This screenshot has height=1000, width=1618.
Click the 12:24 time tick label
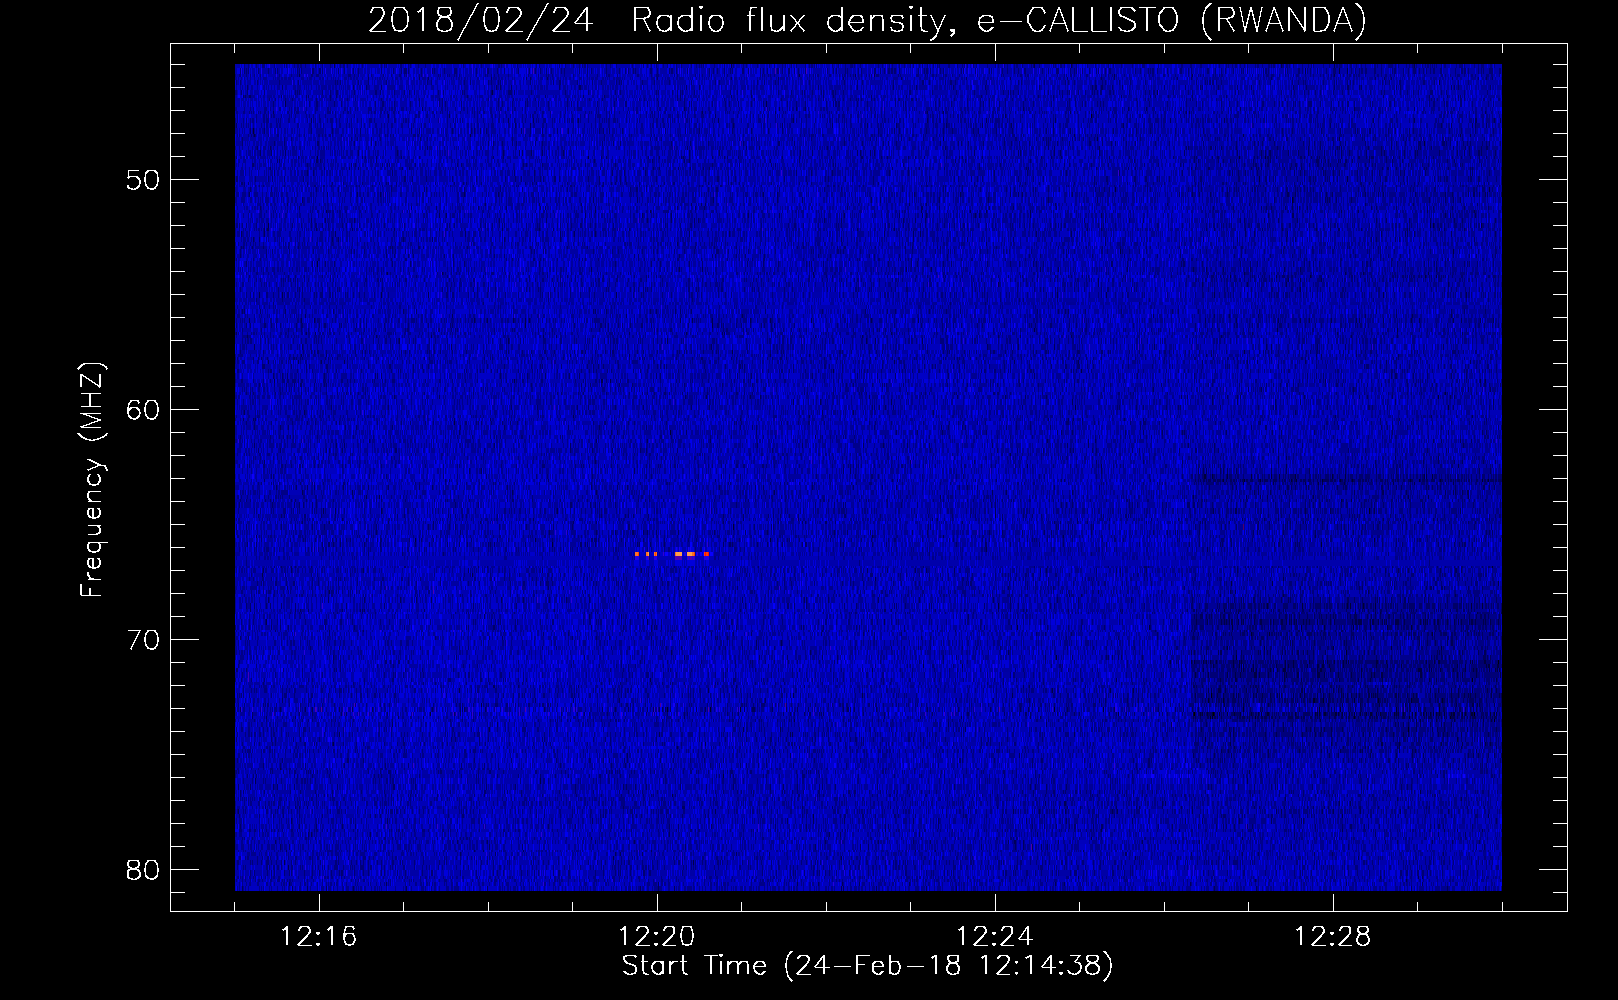995,937
